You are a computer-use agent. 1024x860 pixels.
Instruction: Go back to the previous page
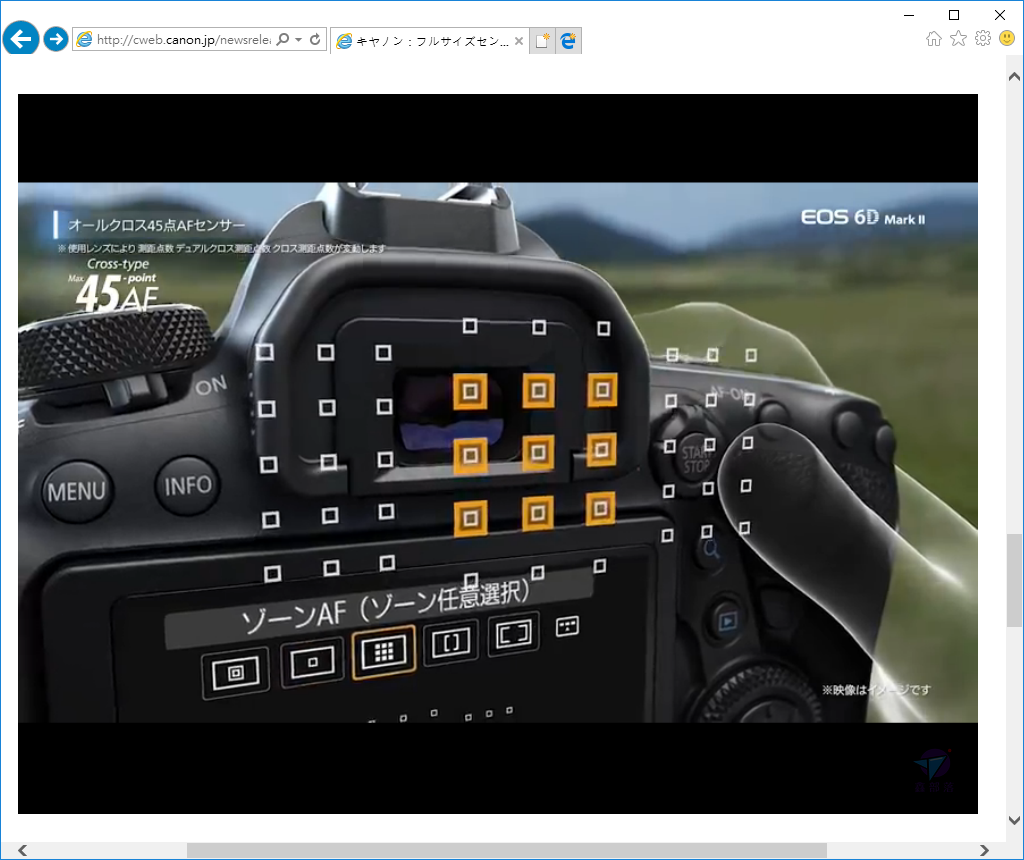click(21, 39)
